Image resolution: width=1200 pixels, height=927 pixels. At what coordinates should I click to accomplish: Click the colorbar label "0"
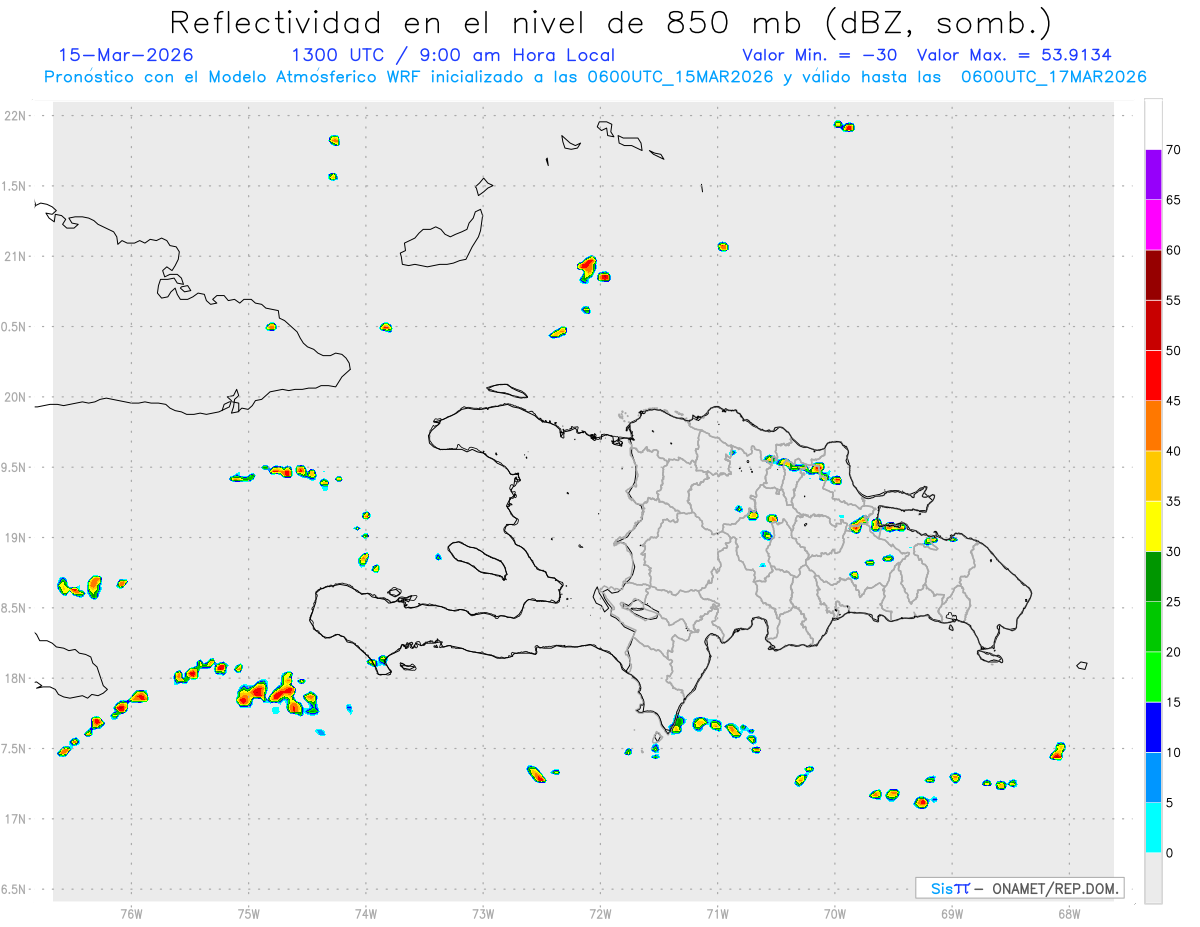(x=1170, y=853)
